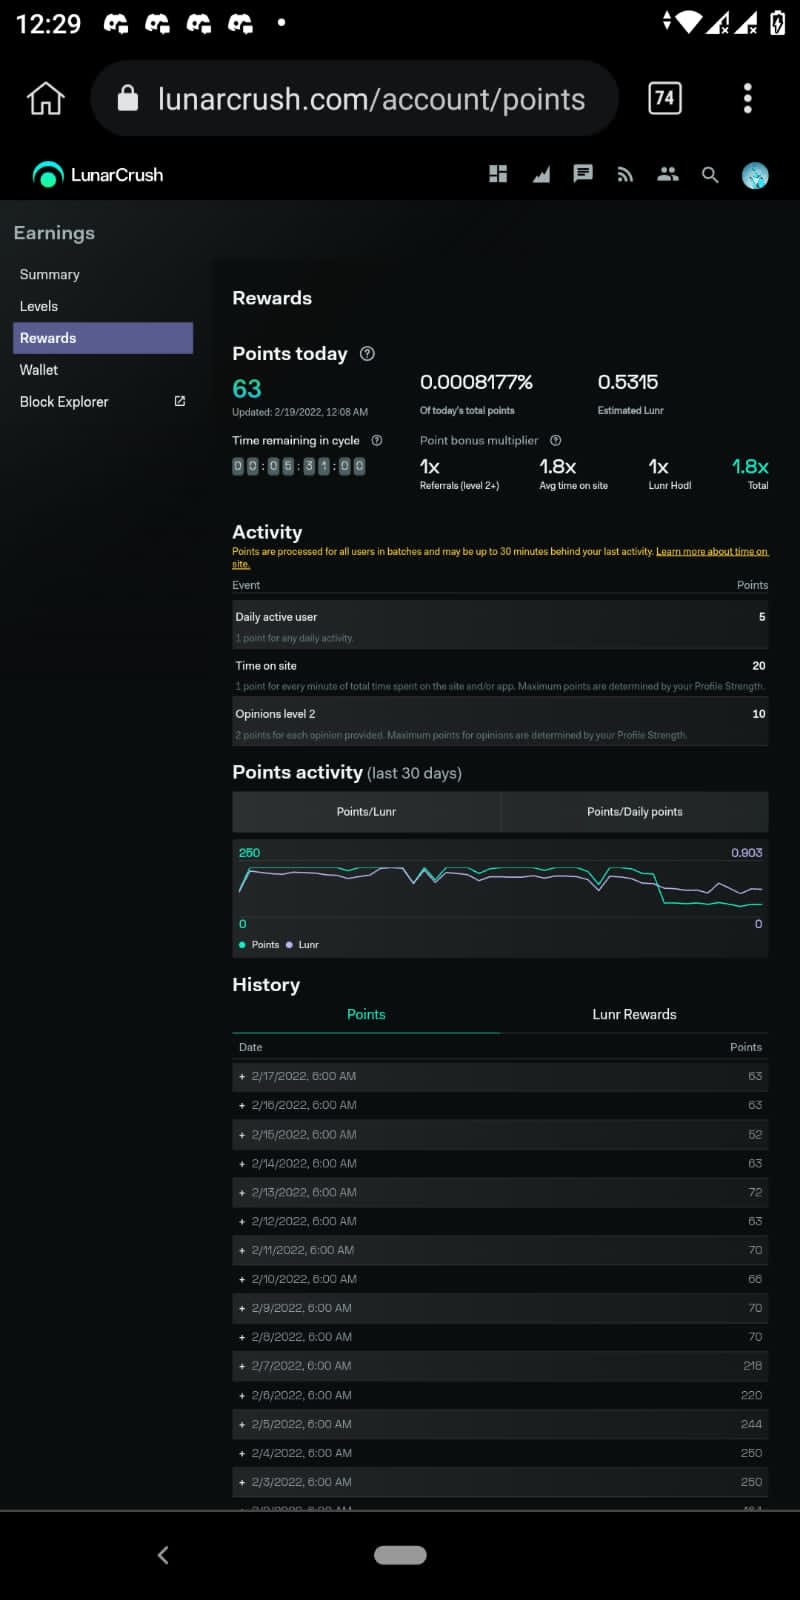
Task: Open the RSS feed icon in header
Action: point(625,175)
